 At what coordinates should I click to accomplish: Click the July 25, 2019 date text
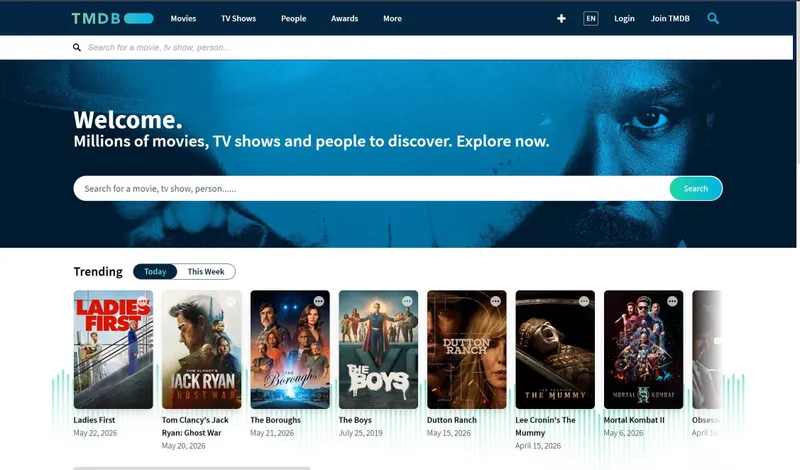click(x=361, y=433)
